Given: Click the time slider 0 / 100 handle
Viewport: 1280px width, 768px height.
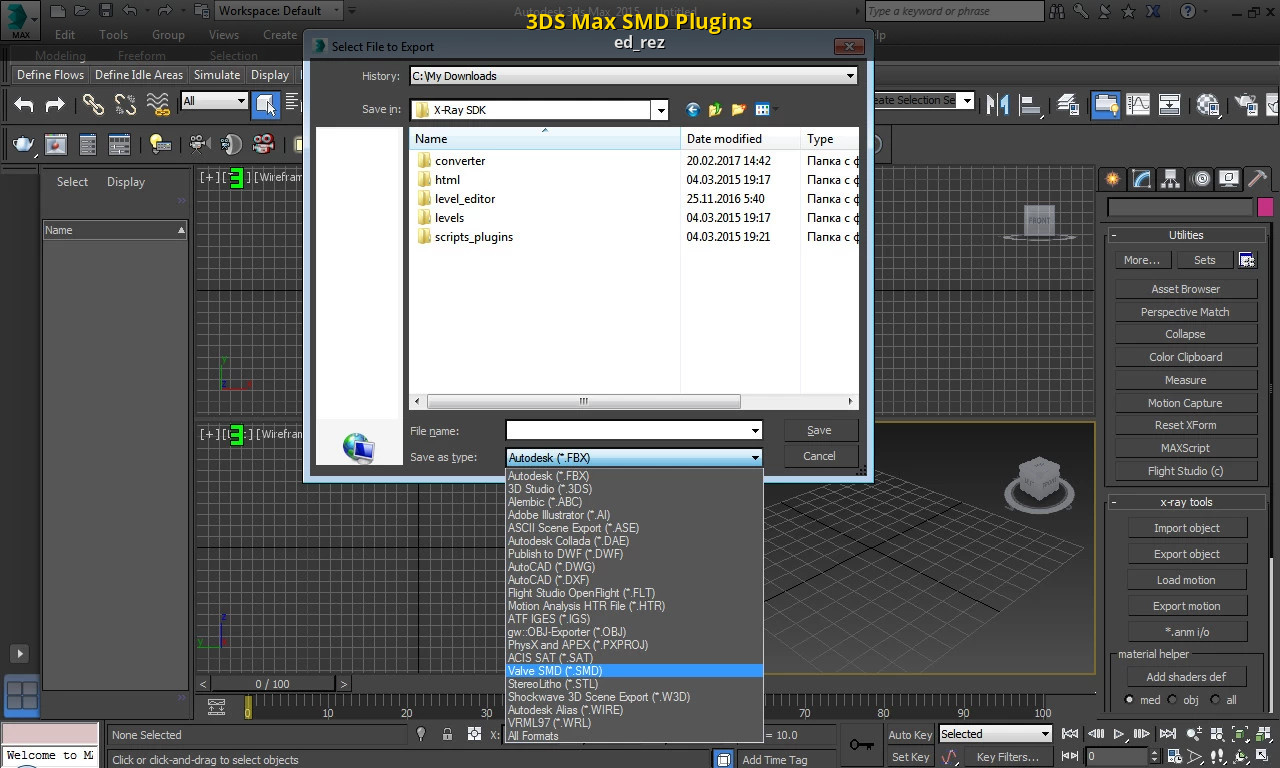Looking at the screenshot, I should pos(272,684).
